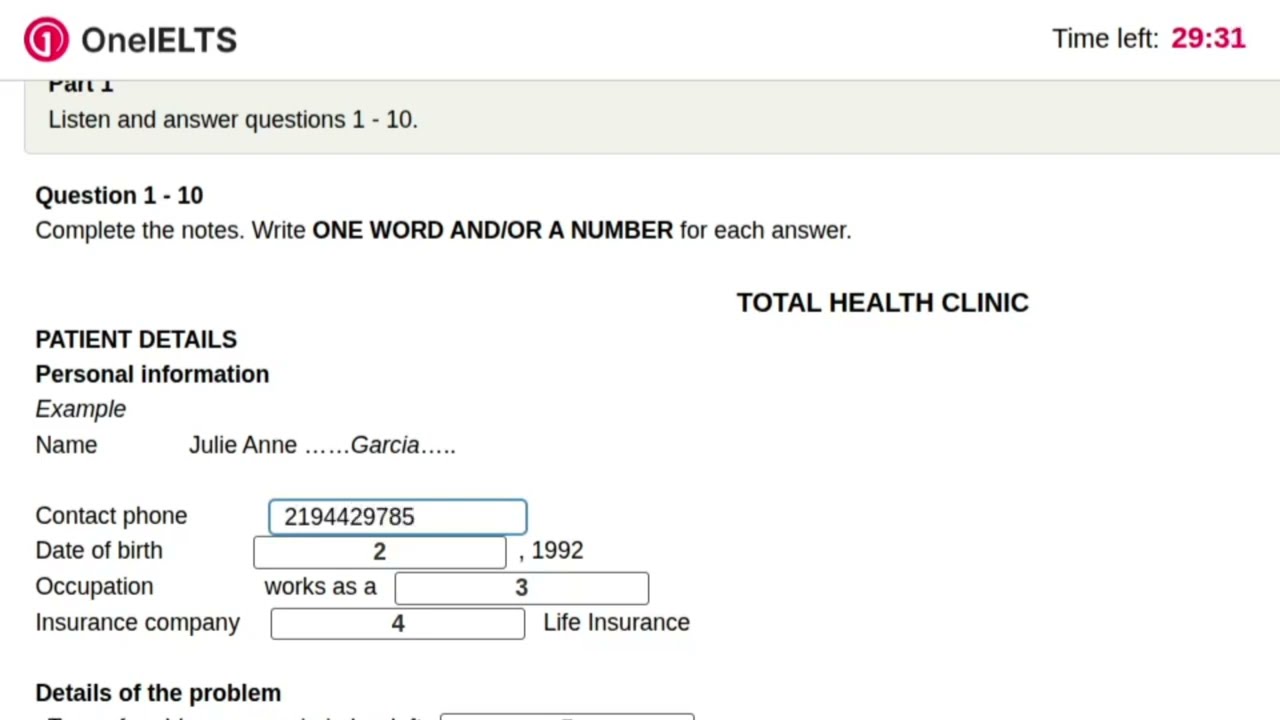Click the partially visible answer box at the bottom

[567, 716]
